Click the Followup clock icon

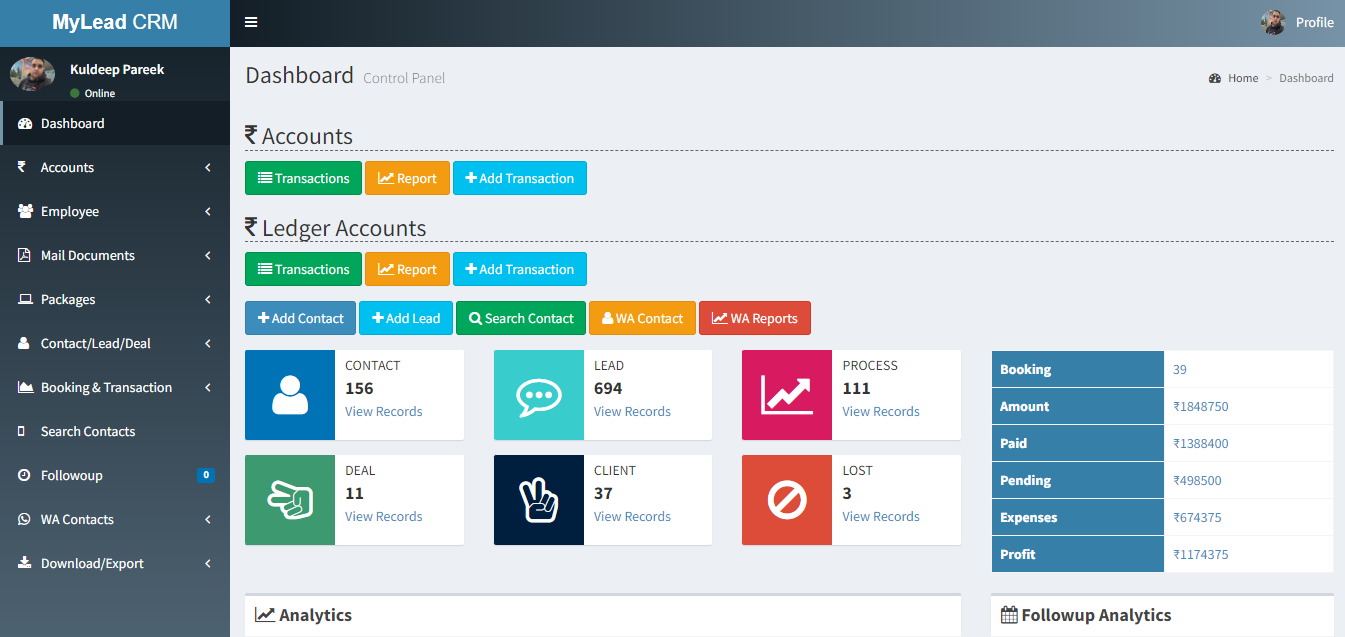tap(24, 476)
